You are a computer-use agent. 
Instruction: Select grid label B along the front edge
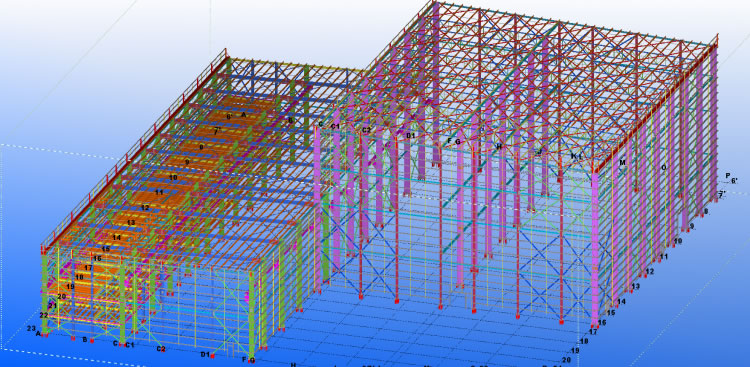[85, 340]
